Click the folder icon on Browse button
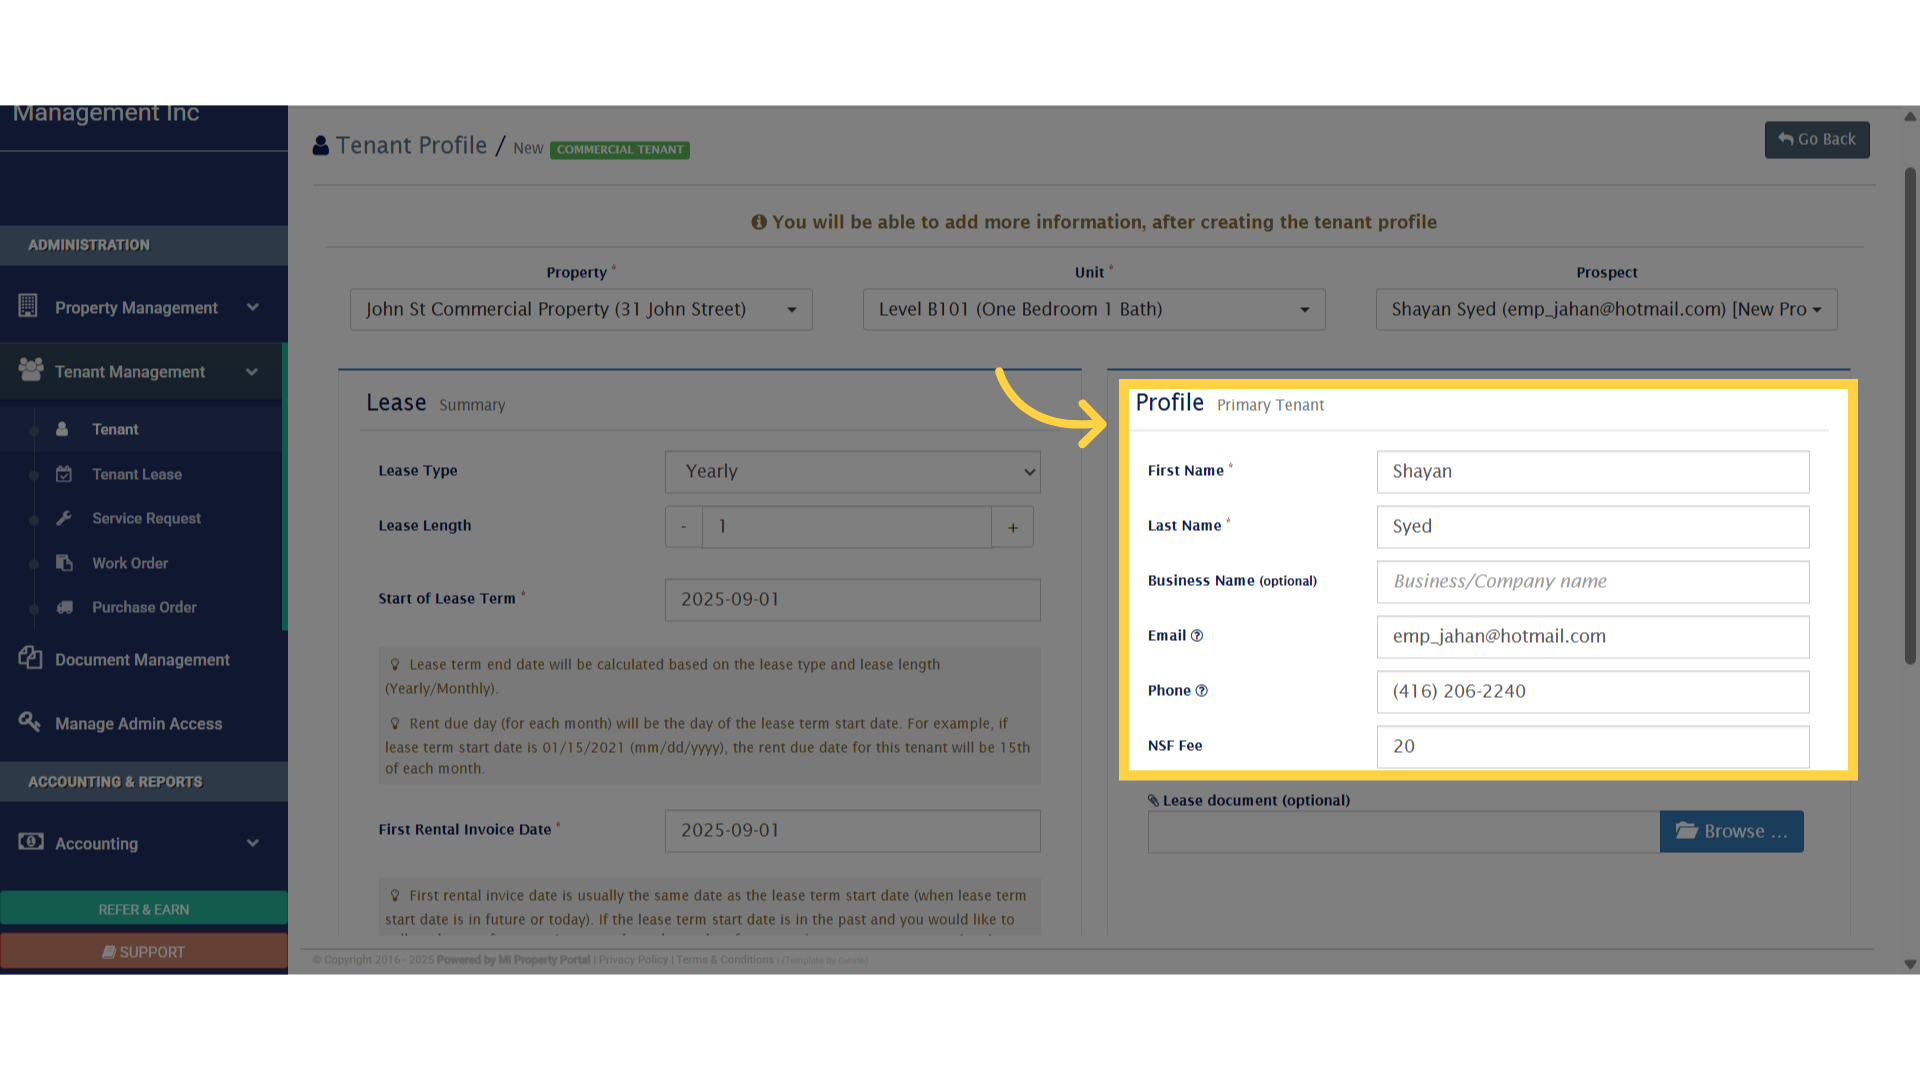 [1688, 831]
